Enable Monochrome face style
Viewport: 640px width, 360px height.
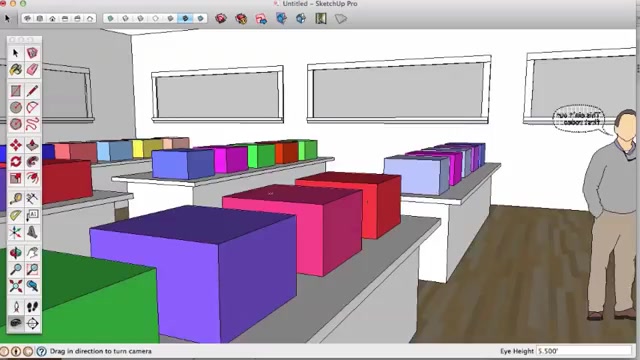(200, 18)
